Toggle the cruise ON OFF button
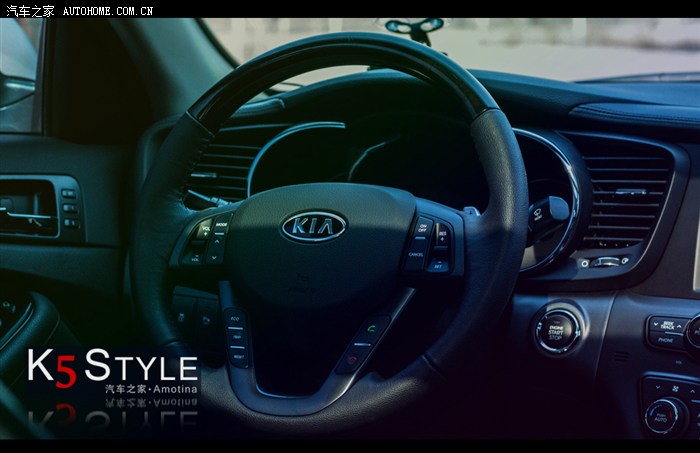The width and height of the screenshot is (700, 453). pos(422,228)
